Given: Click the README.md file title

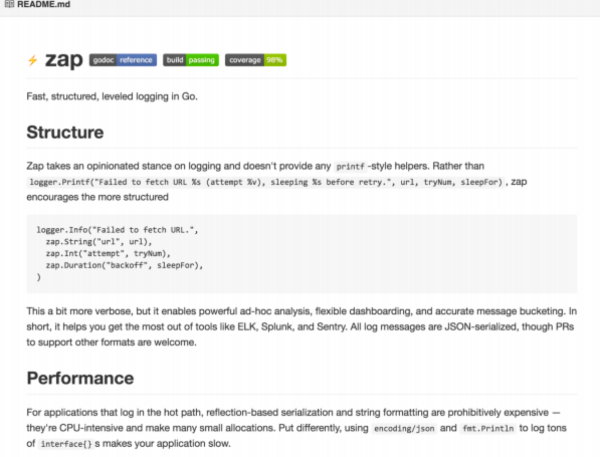Looking at the screenshot, I should [43, 6].
